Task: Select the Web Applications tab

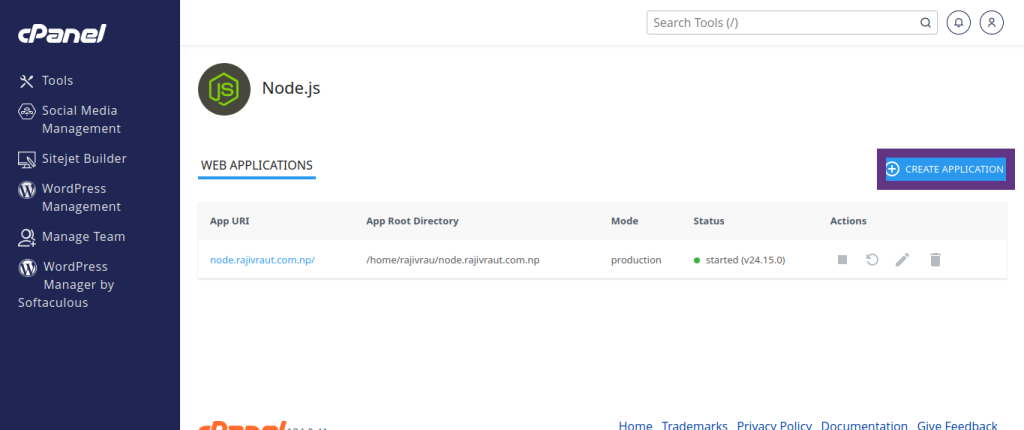Action: (257, 166)
